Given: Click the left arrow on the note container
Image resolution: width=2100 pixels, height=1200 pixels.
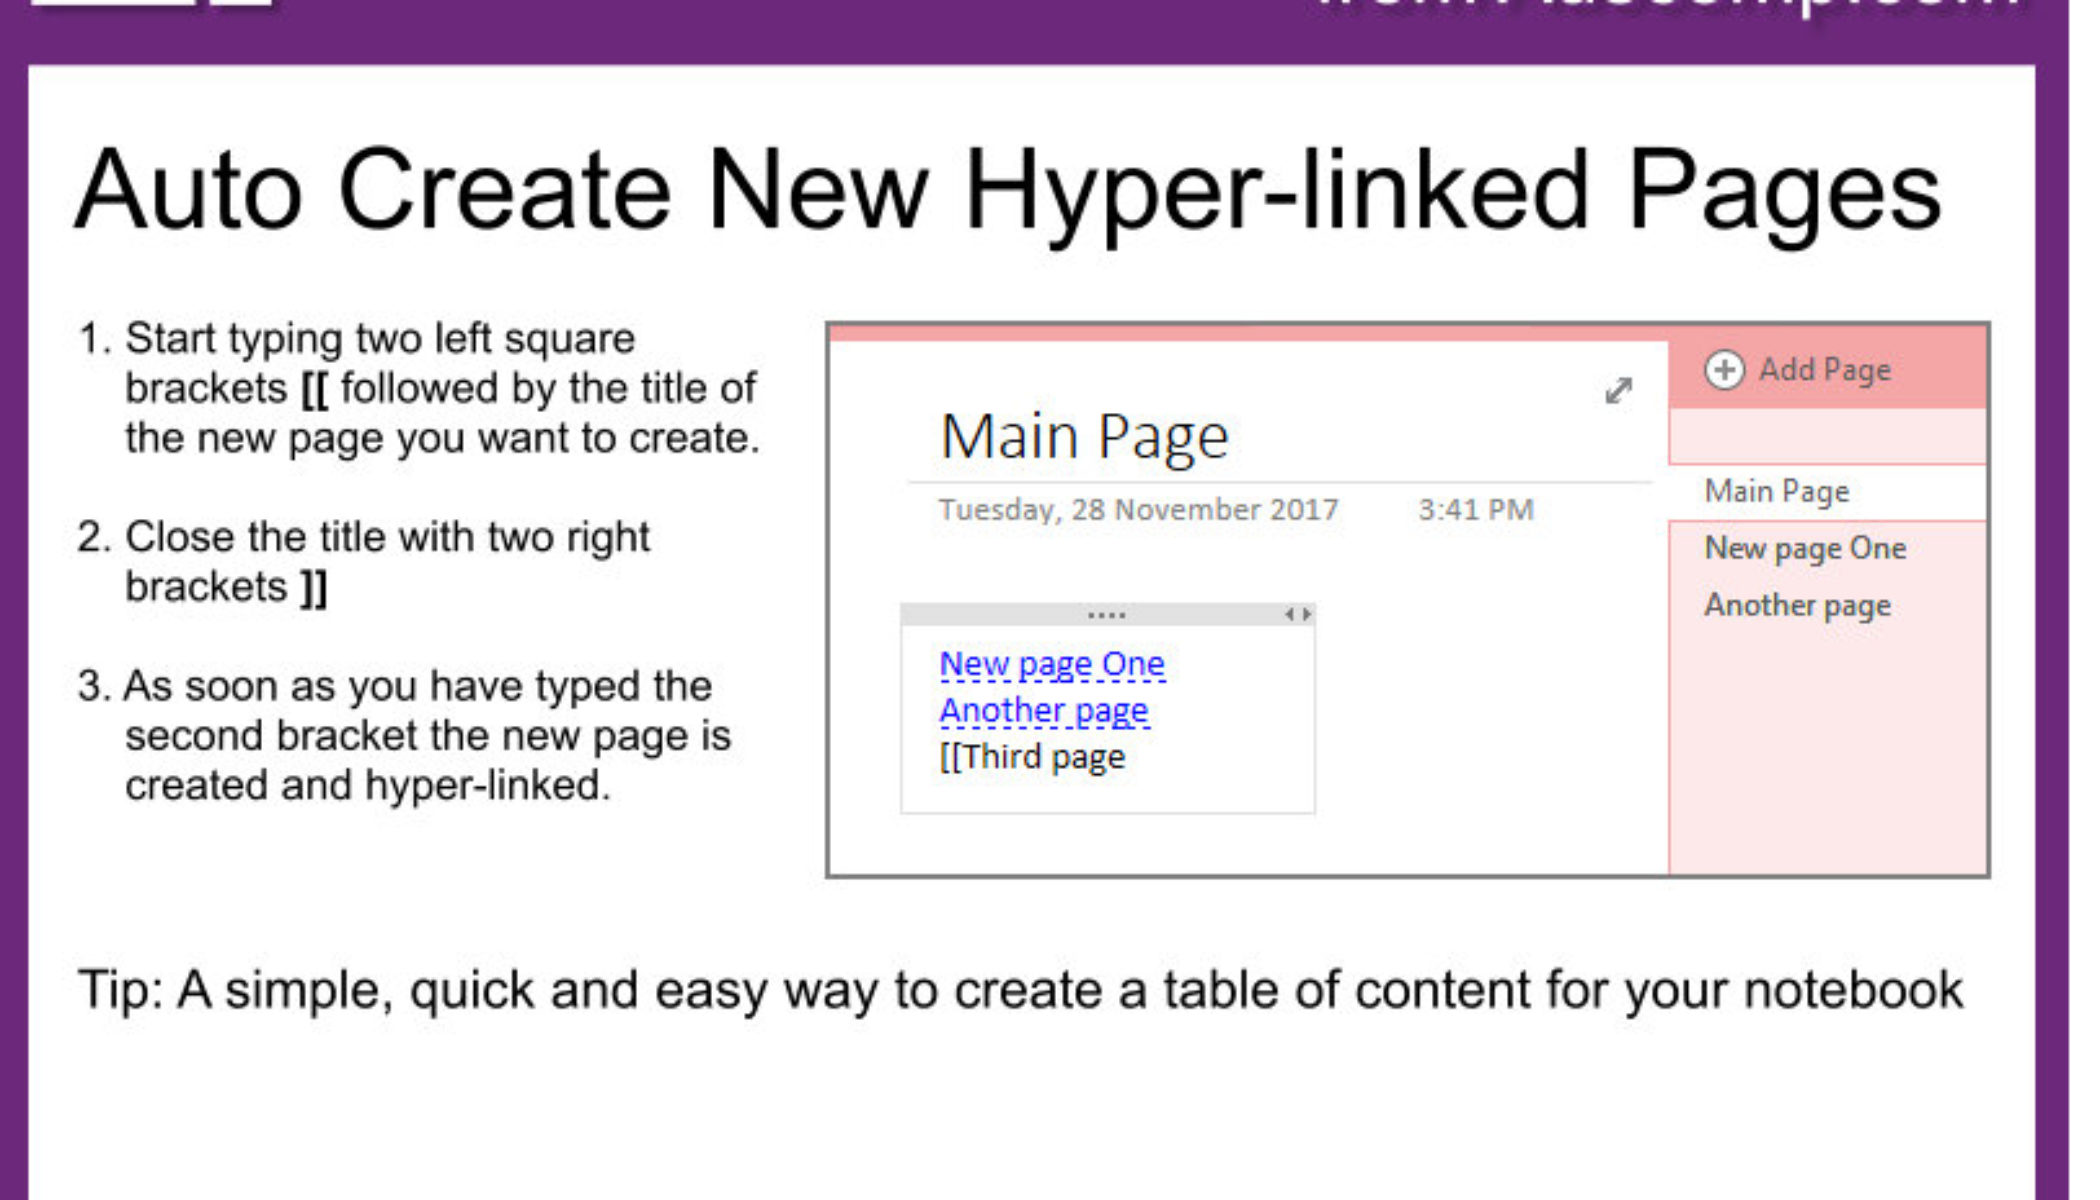Looking at the screenshot, I should tap(1290, 614).
